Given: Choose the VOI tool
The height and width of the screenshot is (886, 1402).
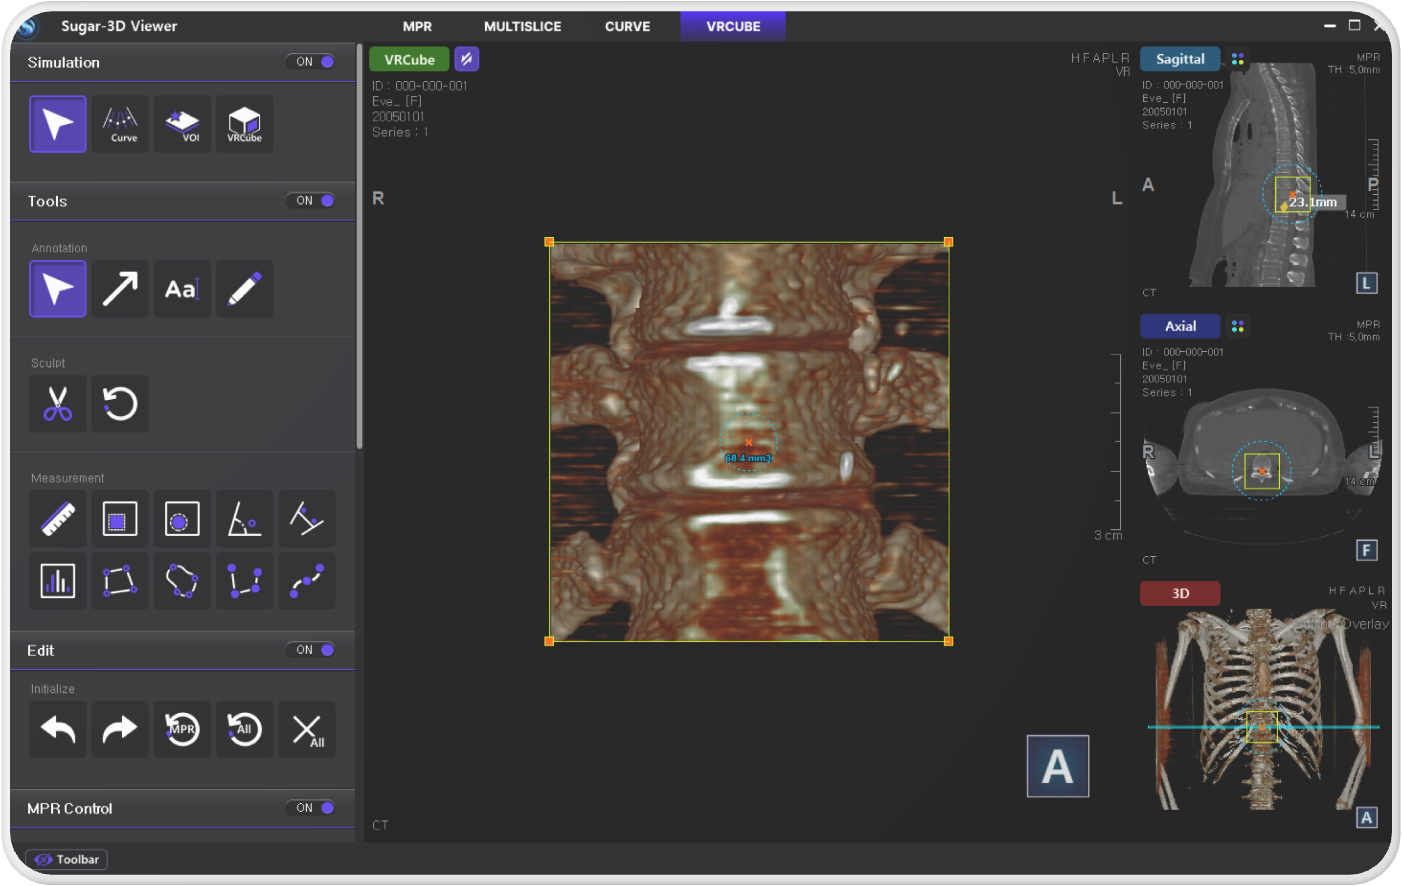Looking at the screenshot, I should [x=182, y=124].
